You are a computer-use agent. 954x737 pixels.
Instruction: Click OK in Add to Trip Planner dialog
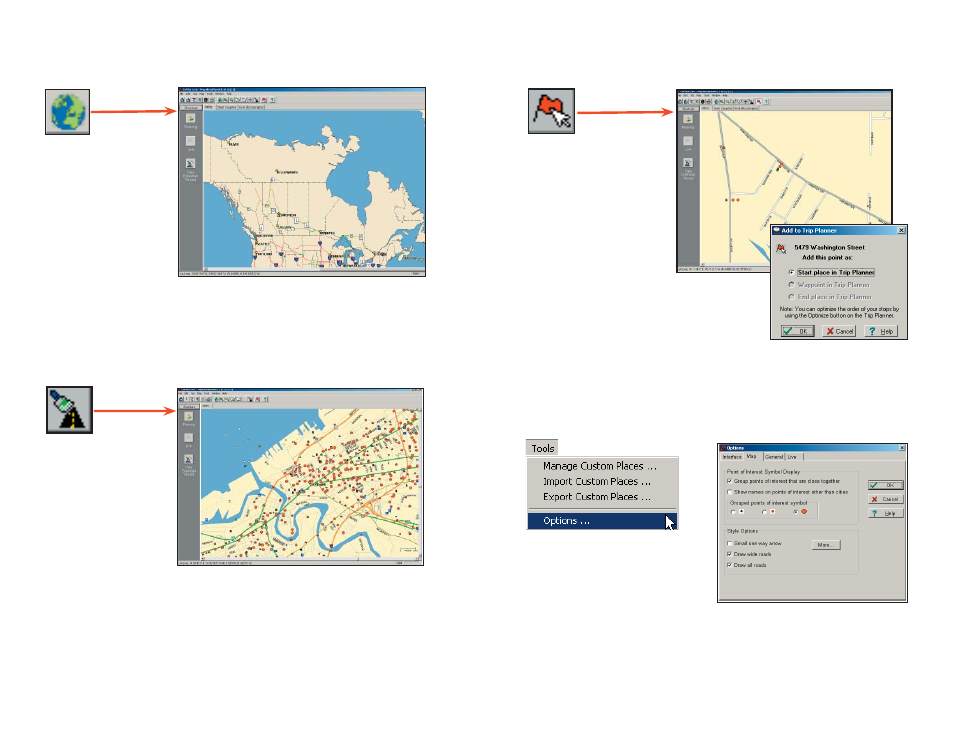[x=798, y=331]
